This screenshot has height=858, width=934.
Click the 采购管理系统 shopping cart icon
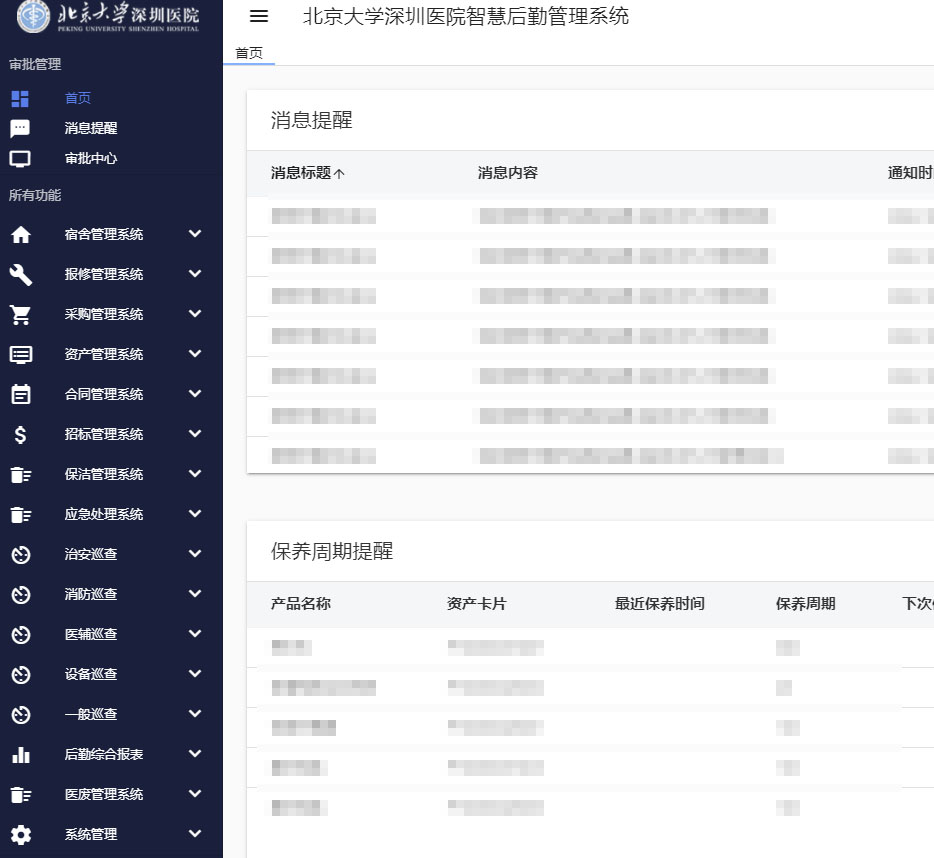coord(20,314)
